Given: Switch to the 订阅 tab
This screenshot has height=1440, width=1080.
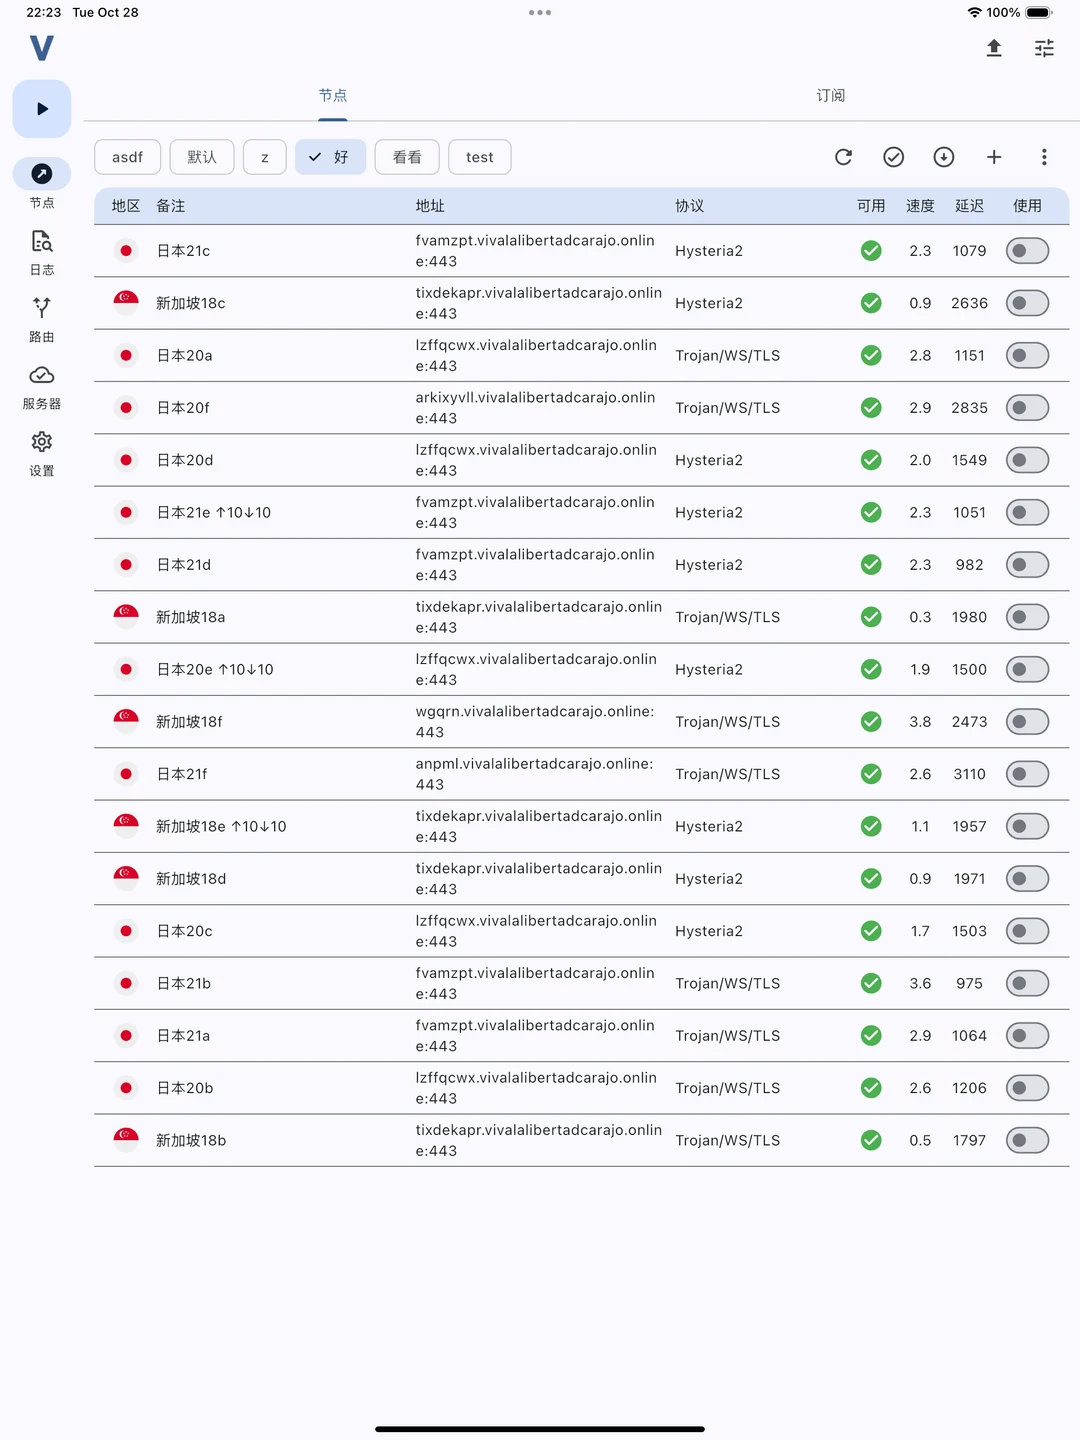Looking at the screenshot, I should [831, 96].
